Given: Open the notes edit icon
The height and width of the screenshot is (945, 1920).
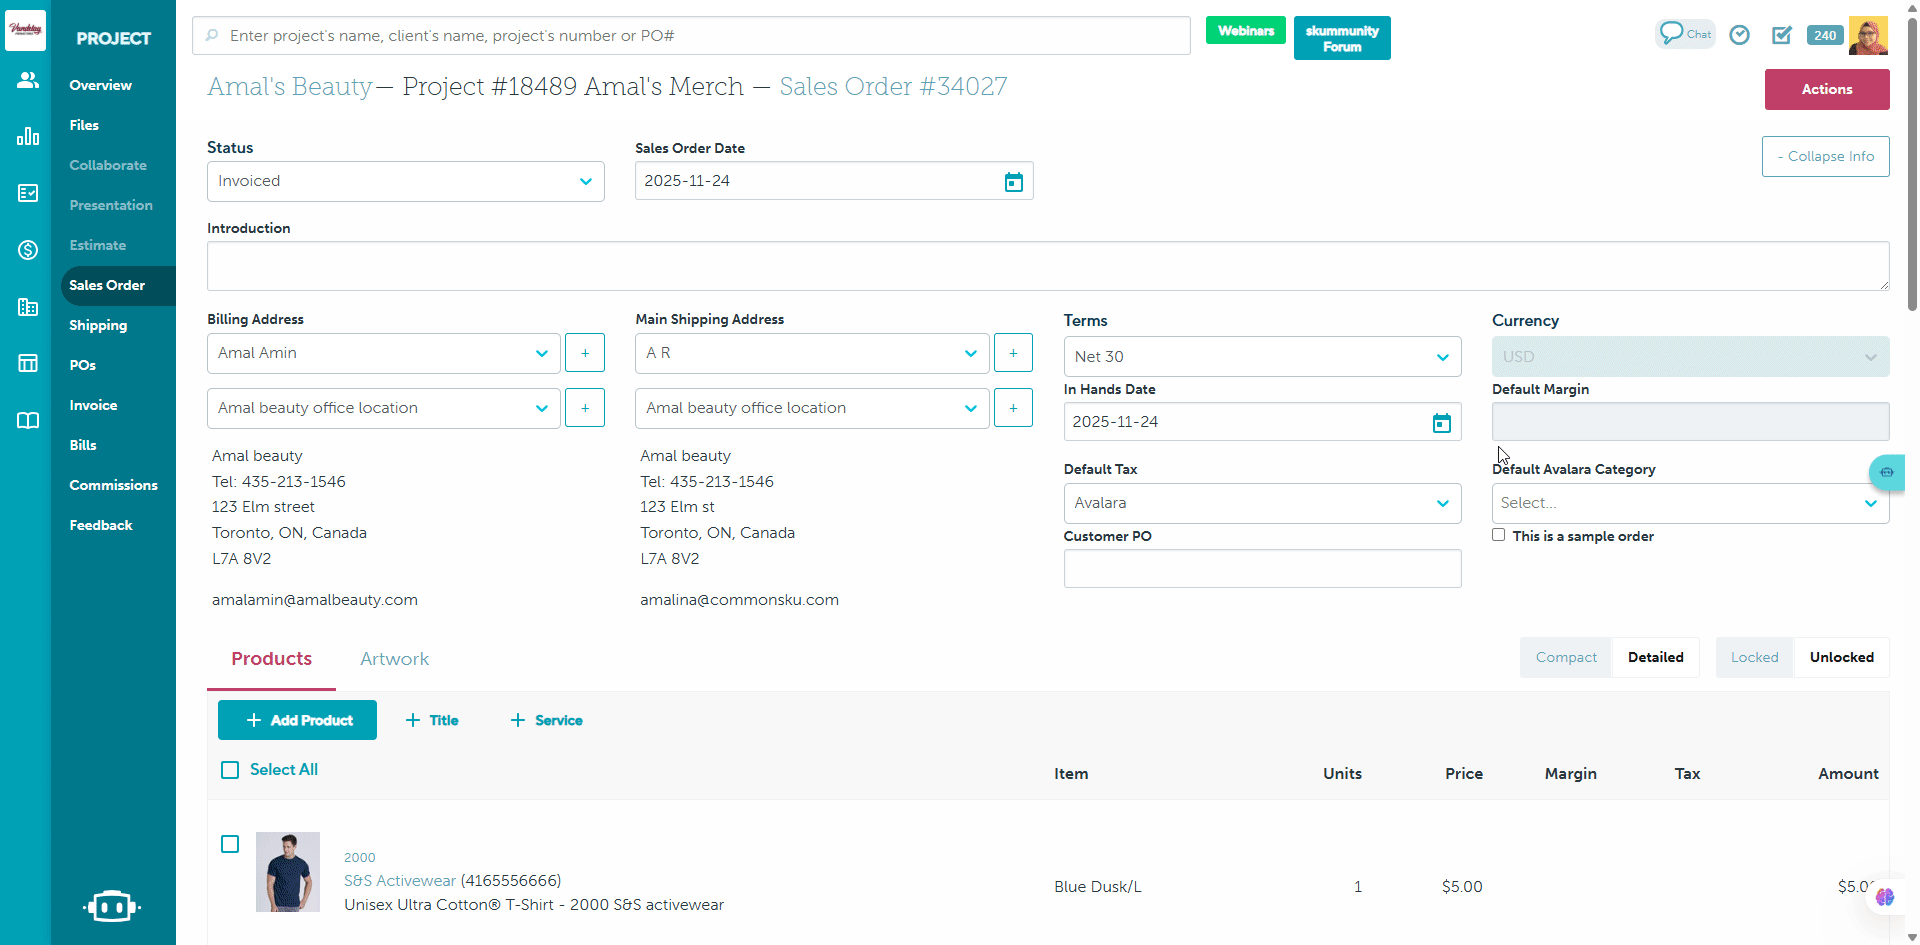Looking at the screenshot, I should 1782,35.
